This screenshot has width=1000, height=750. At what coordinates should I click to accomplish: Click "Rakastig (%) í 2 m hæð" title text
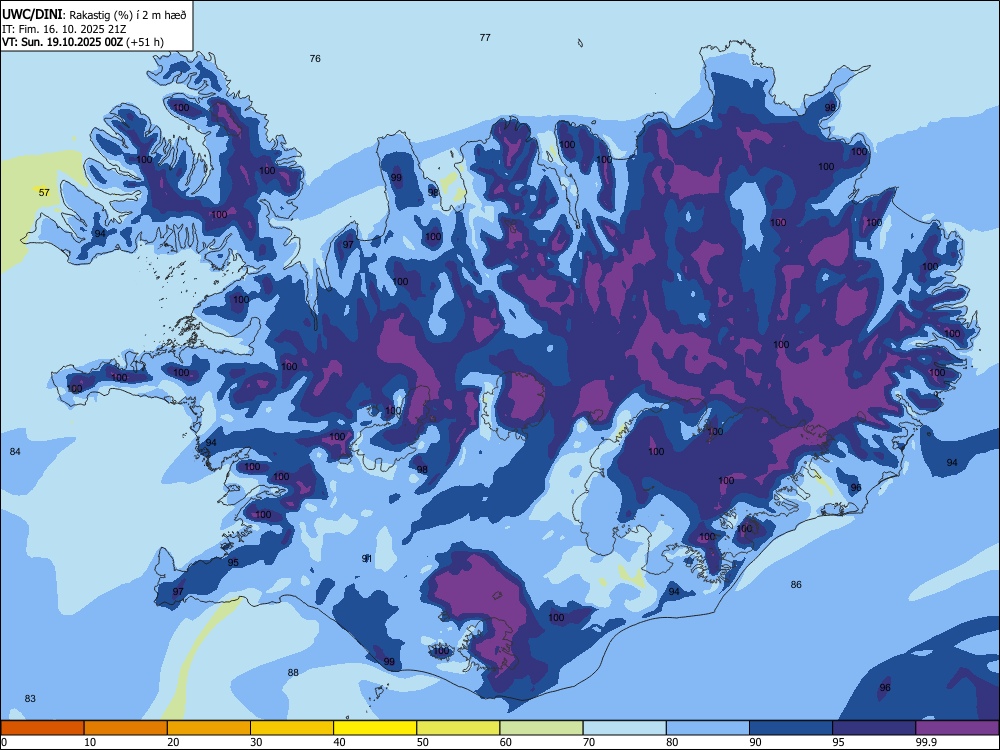pos(128,15)
